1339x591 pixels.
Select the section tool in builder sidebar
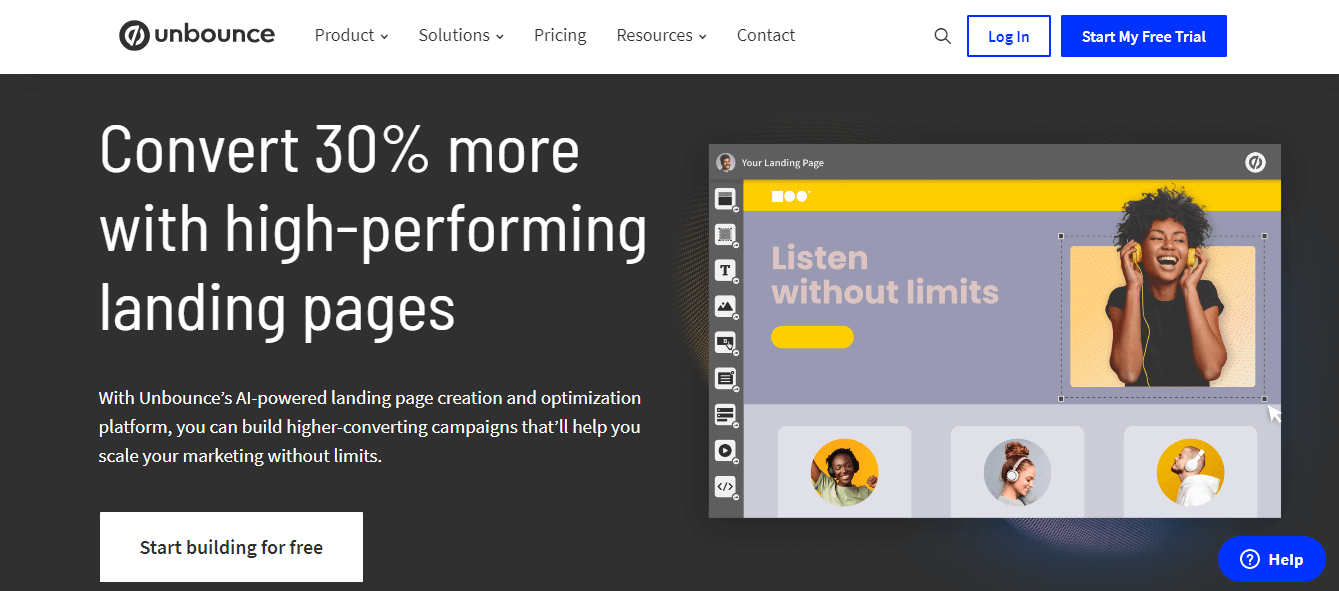[x=725, y=199]
